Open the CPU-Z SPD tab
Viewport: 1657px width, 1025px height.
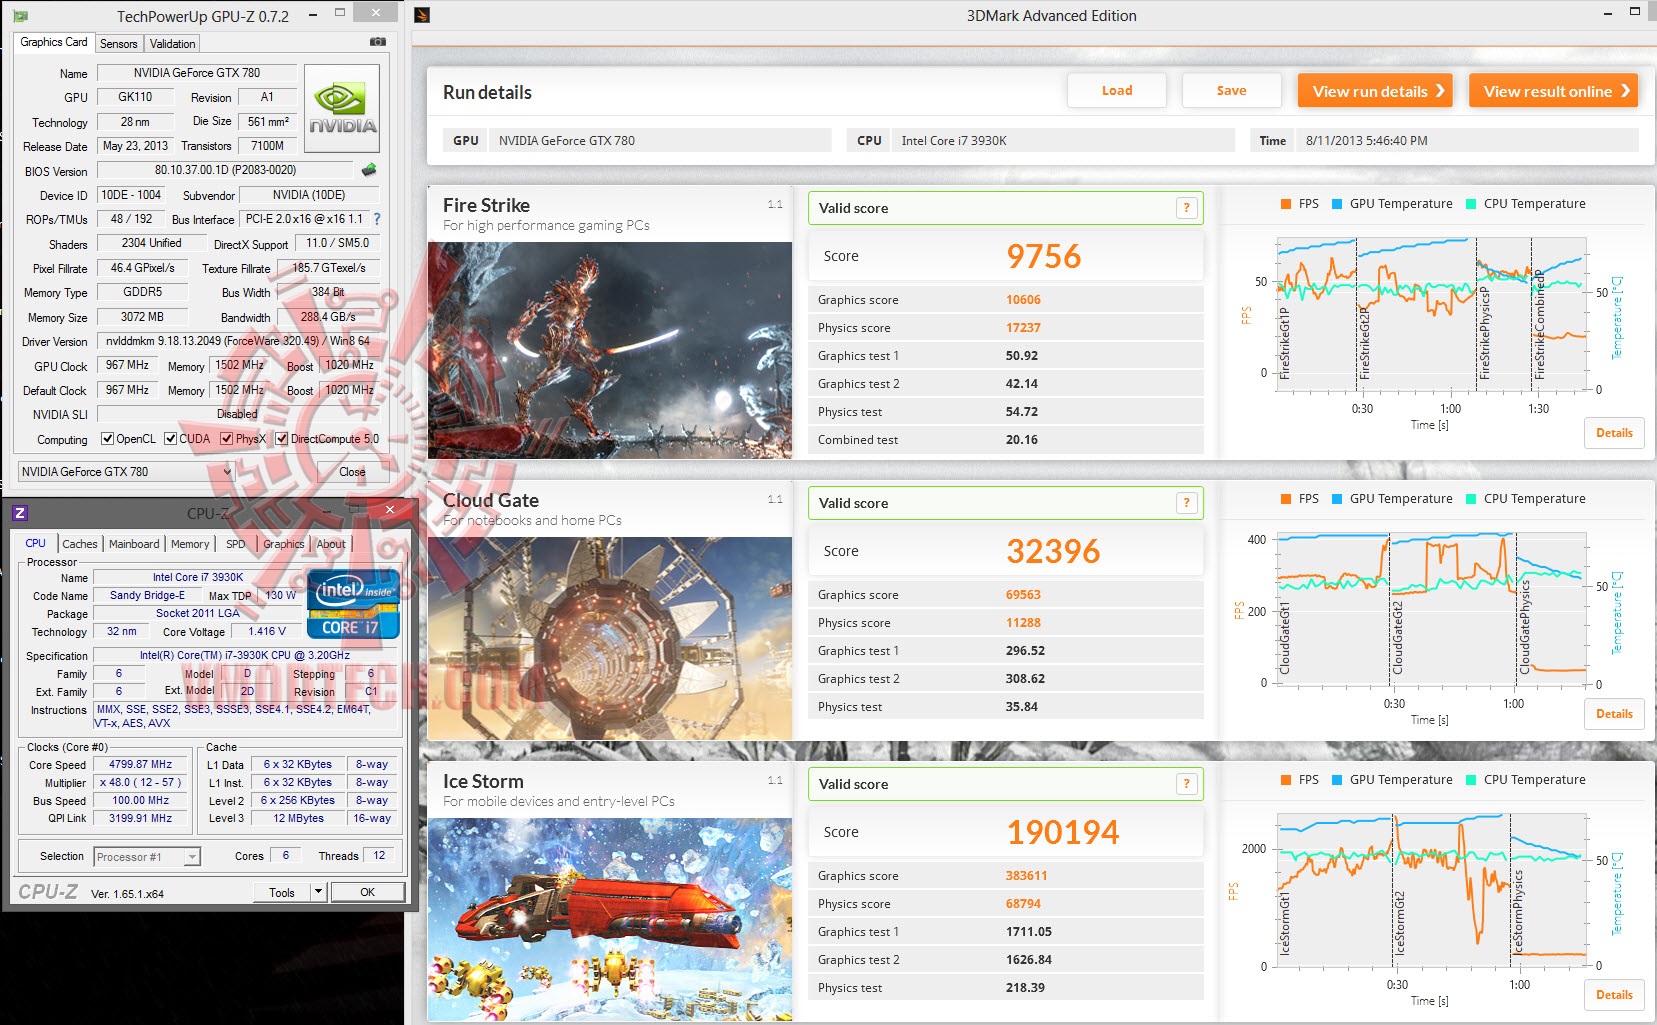pos(236,544)
